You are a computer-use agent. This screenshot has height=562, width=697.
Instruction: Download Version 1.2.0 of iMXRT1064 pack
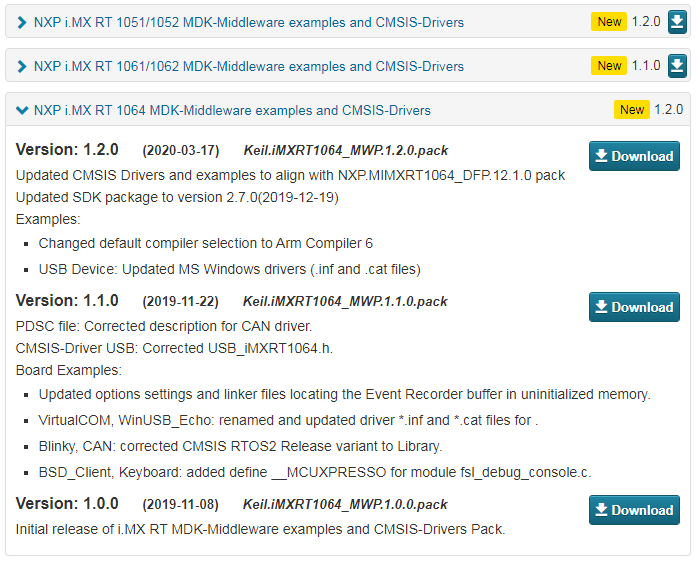[x=634, y=156]
